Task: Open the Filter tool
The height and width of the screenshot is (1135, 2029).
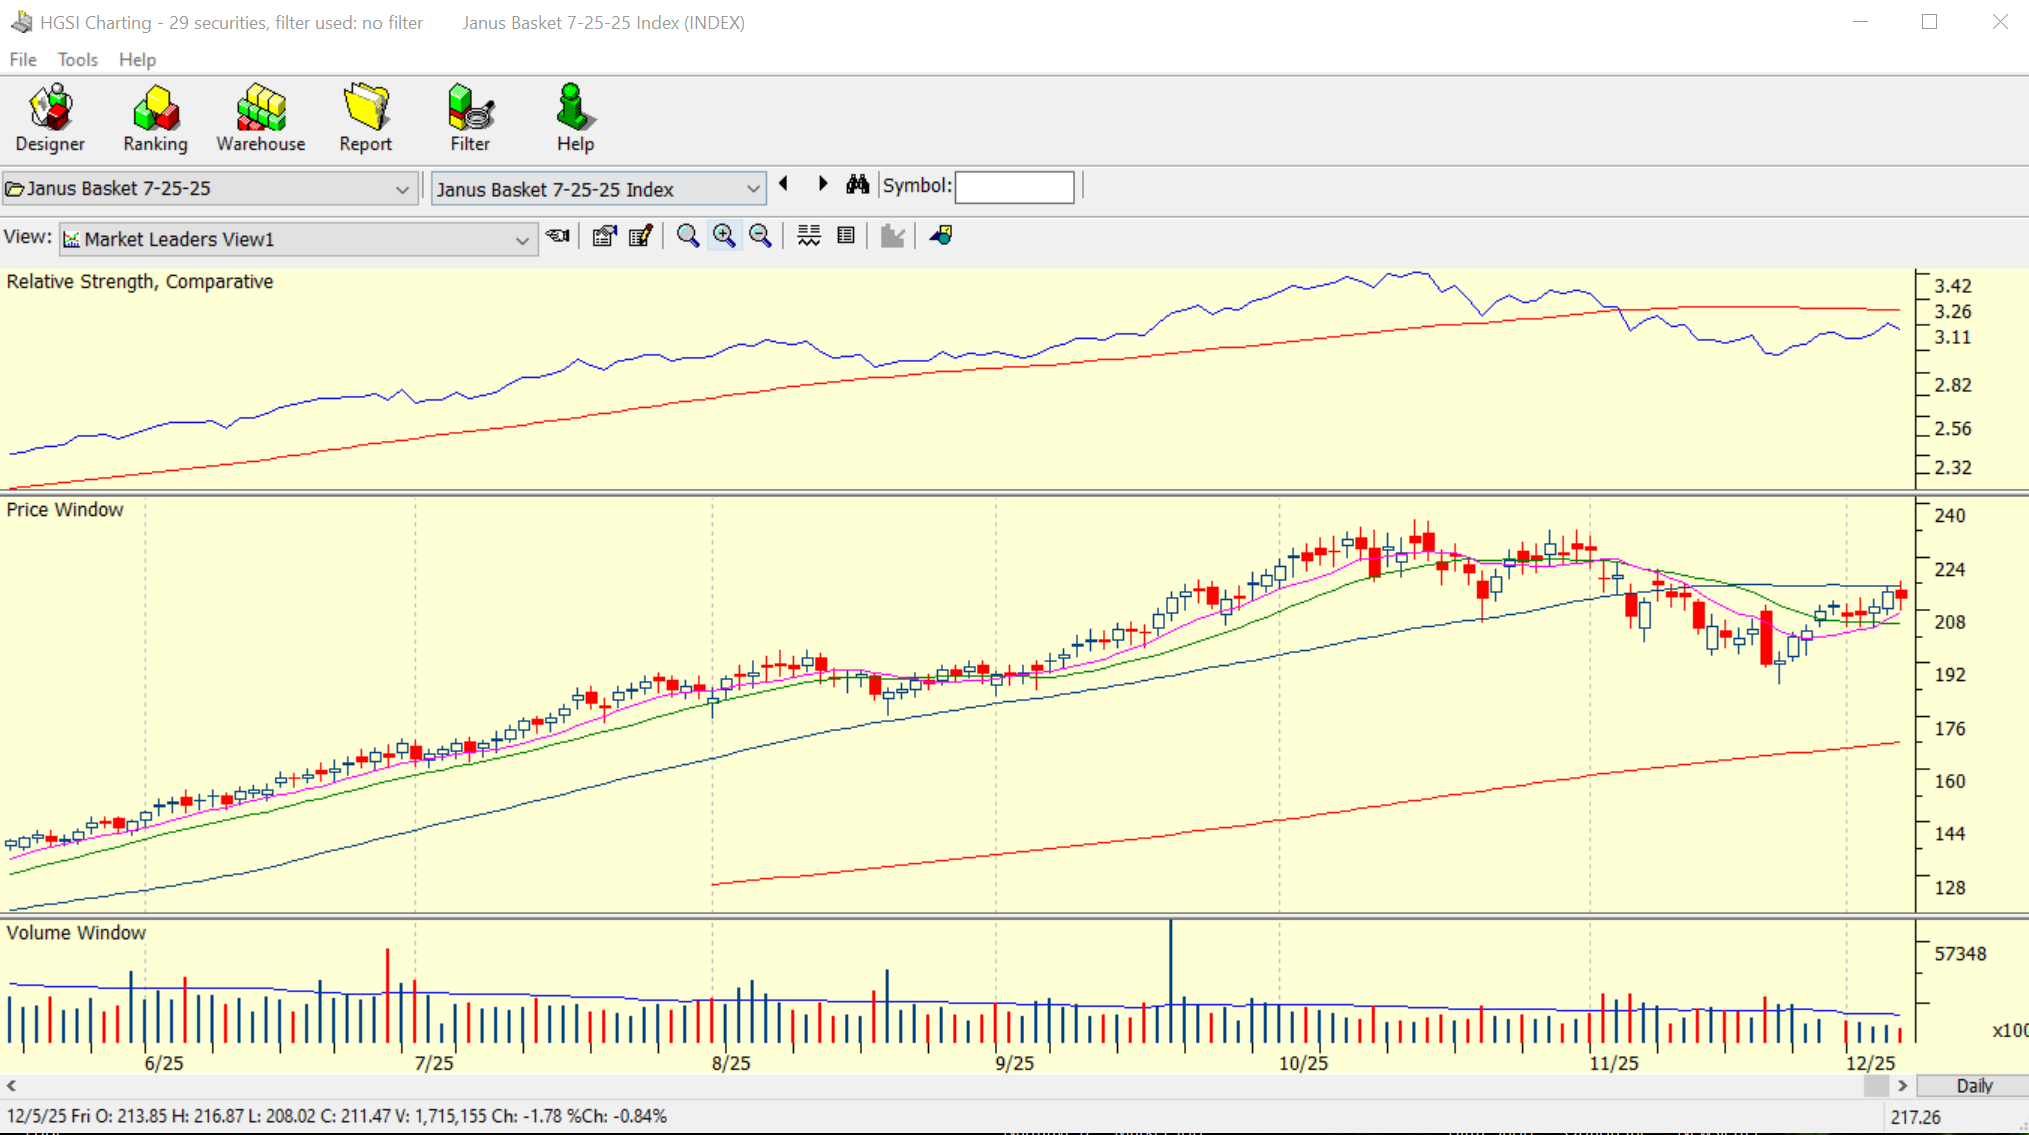Action: (x=470, y=118)
